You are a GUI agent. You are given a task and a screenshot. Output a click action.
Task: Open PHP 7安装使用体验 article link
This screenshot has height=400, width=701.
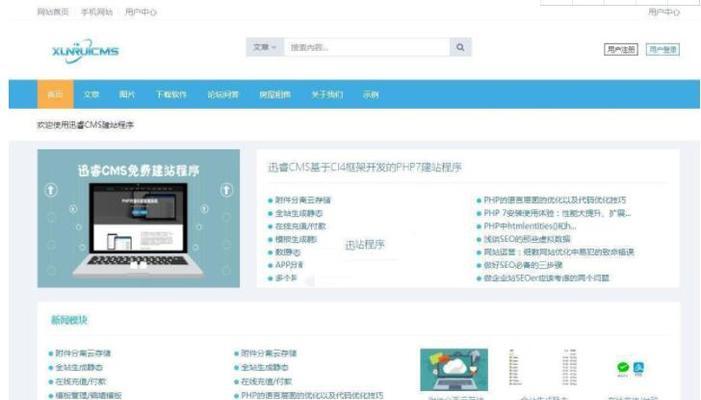coord(557,213)
